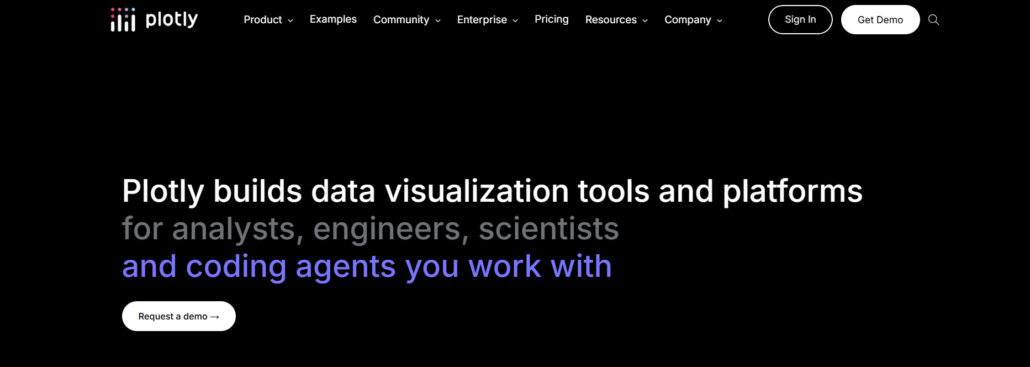Open the Enterprise dropdown chevron
This screenshot has height=367, width=1030.
point(516,21)
